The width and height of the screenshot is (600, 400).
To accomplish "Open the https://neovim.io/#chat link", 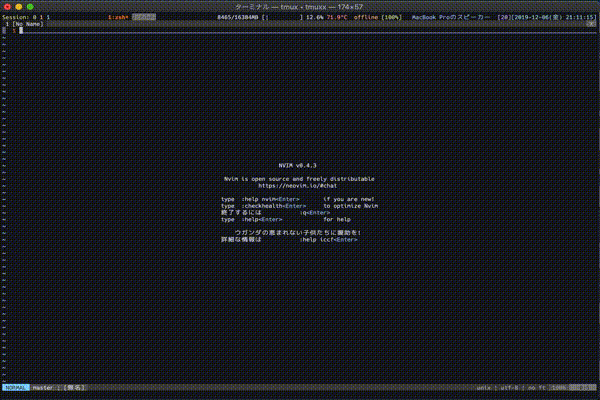I will pyautogui.click(x=297, y=186).
